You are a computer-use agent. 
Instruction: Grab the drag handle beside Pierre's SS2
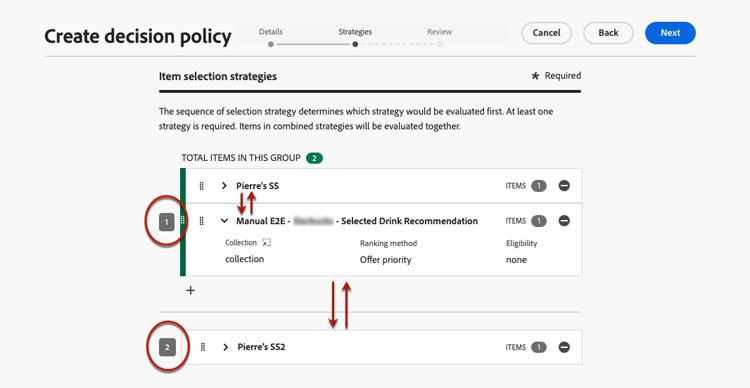[x=203, y=347]
